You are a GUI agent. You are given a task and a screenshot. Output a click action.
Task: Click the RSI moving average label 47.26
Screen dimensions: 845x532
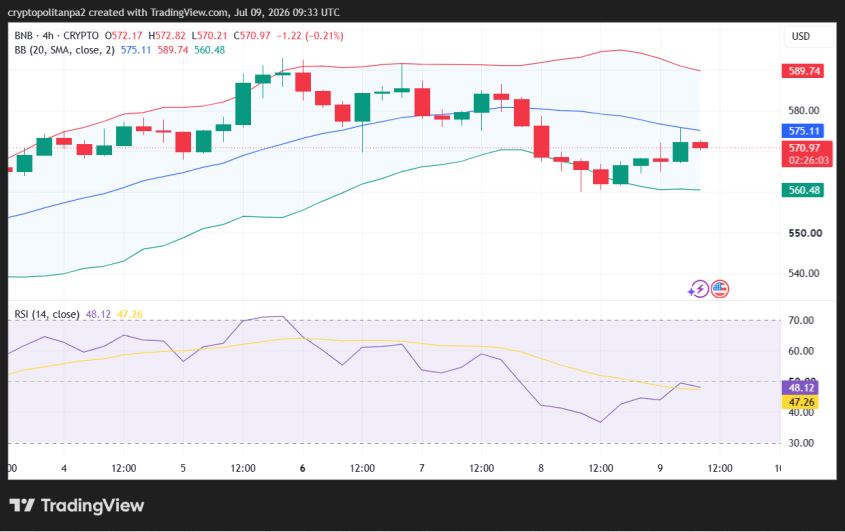pos(800,402)
